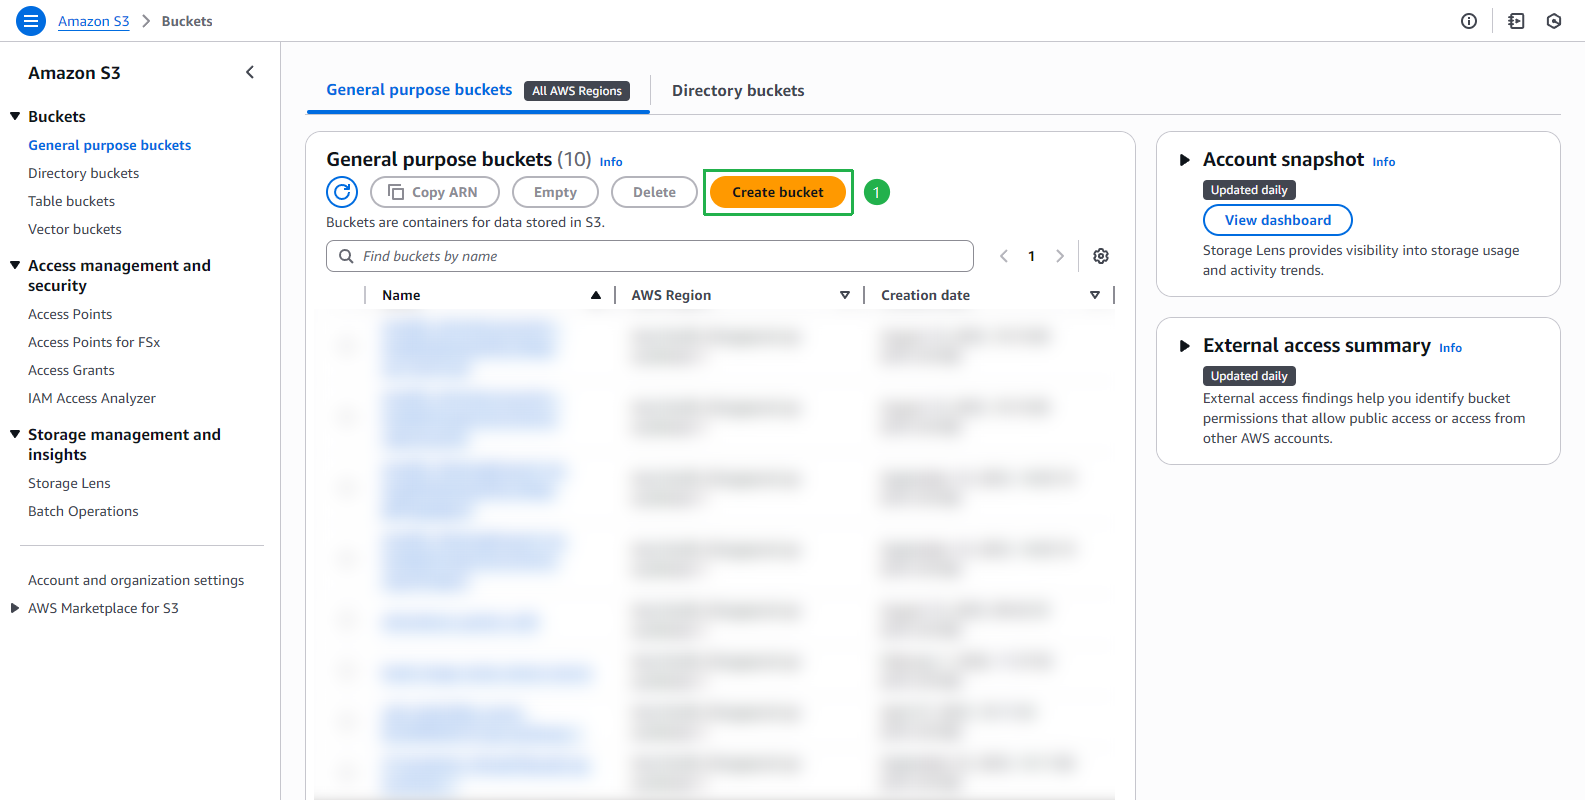Open View dashboard in Account snapshot
Screen dimensions: 1585x800
point(1278,220)
